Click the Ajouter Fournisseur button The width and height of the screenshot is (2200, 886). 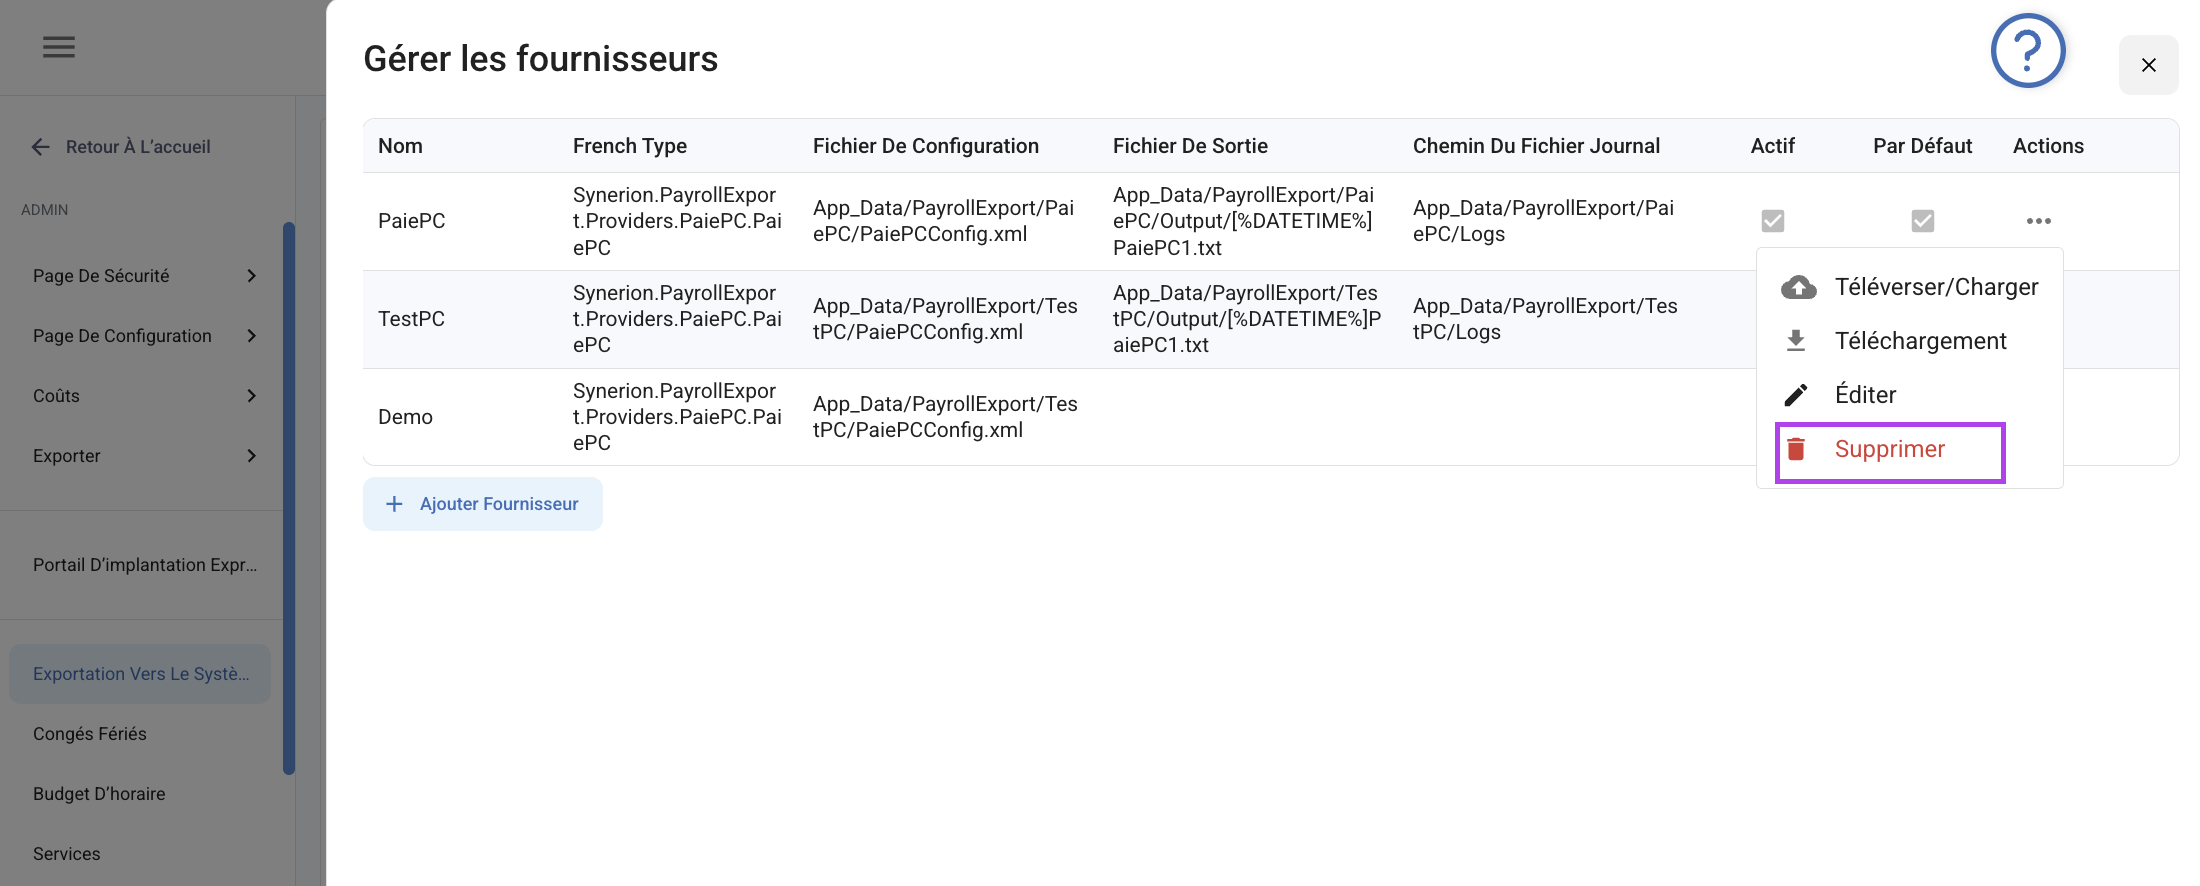click(x=483, y=504)
